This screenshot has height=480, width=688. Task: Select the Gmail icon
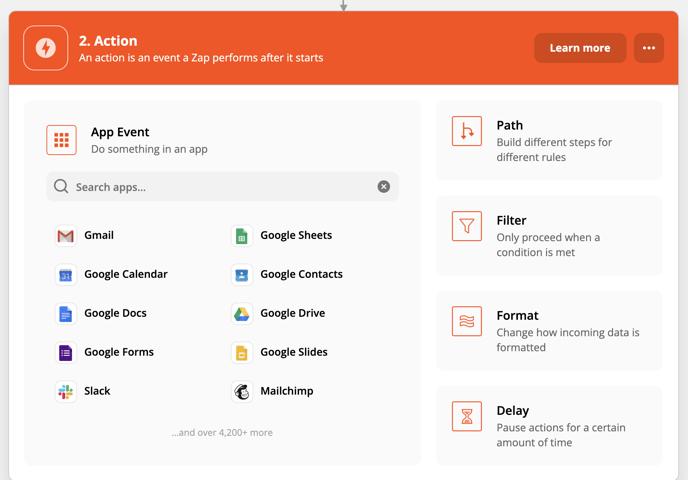click(66, 236)
